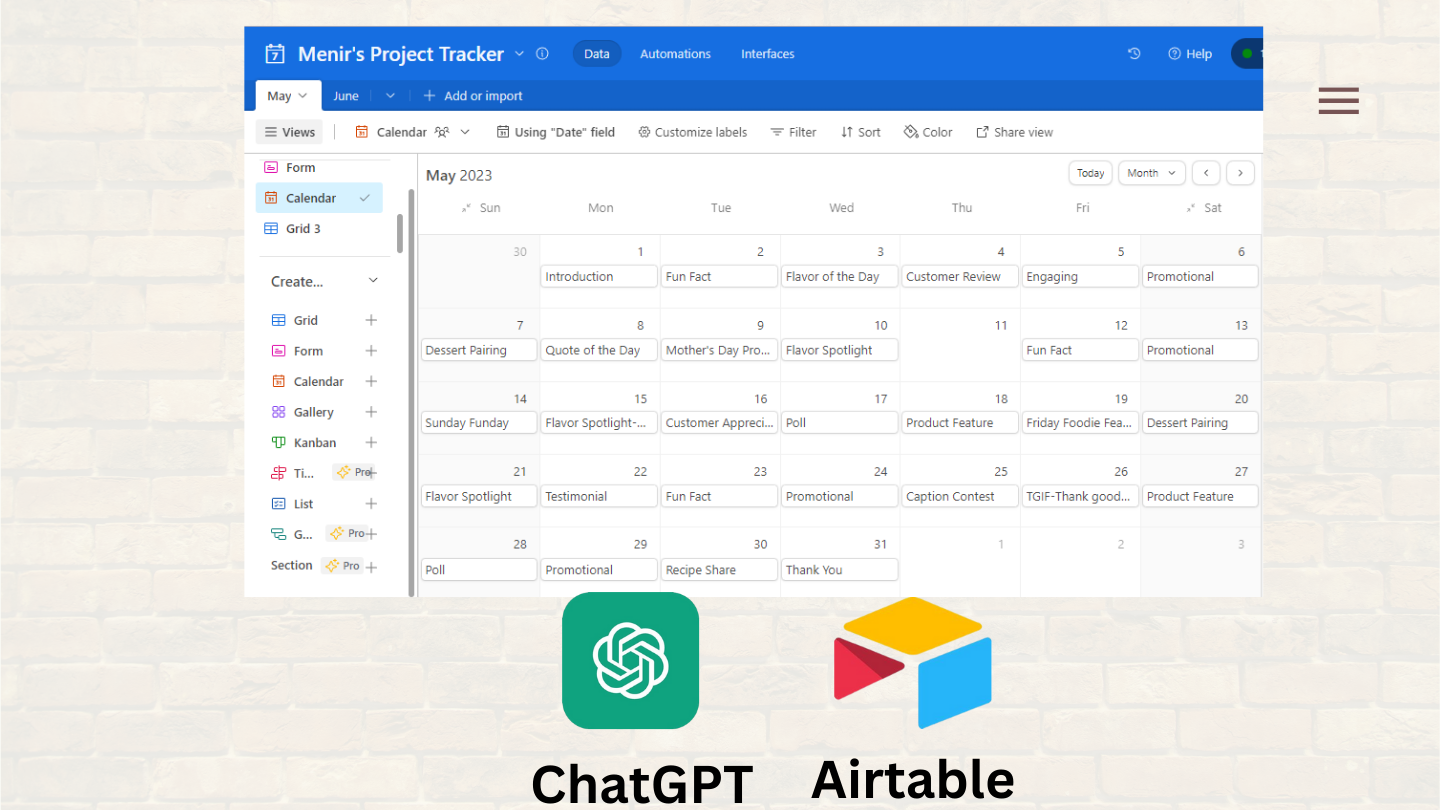Select the June table tab
This screenshot has height=810, width=1440.
pyautogui.click(x=346, y=96)
